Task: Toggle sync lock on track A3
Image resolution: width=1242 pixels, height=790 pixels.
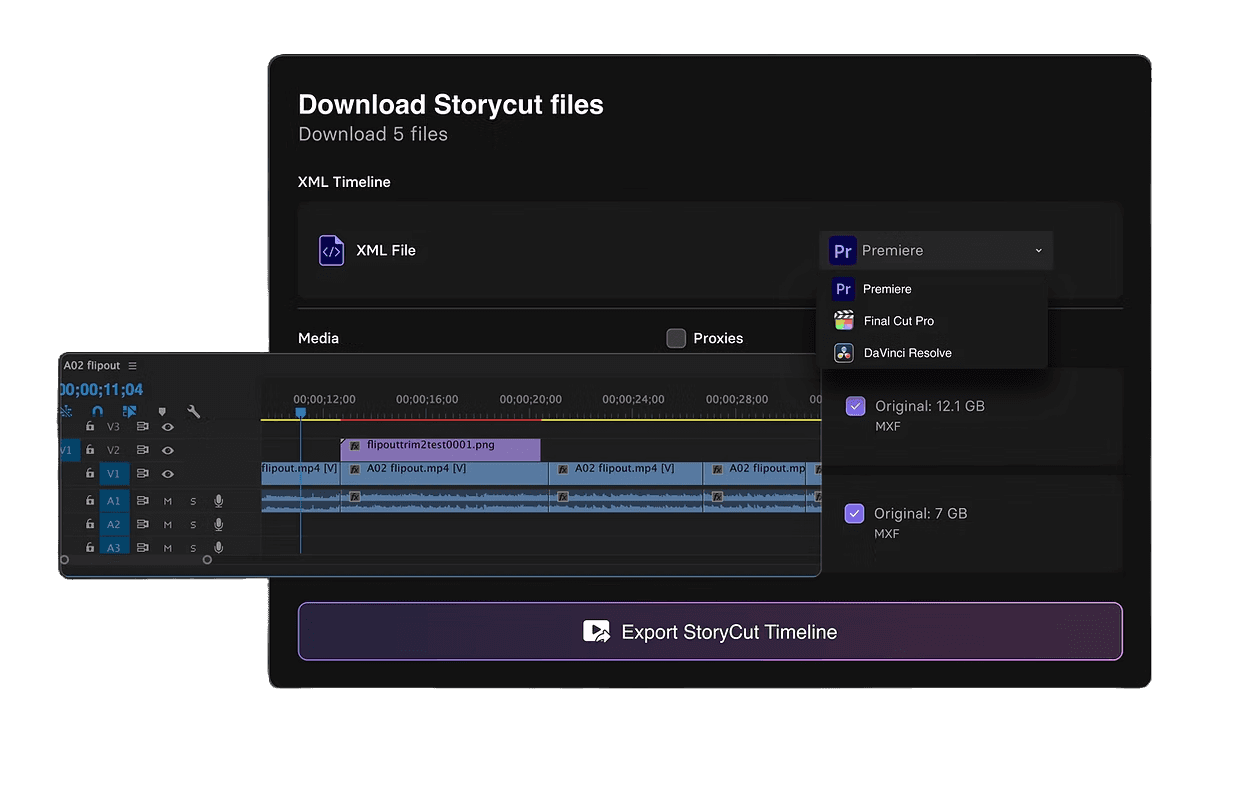Action: pos(143,547)
